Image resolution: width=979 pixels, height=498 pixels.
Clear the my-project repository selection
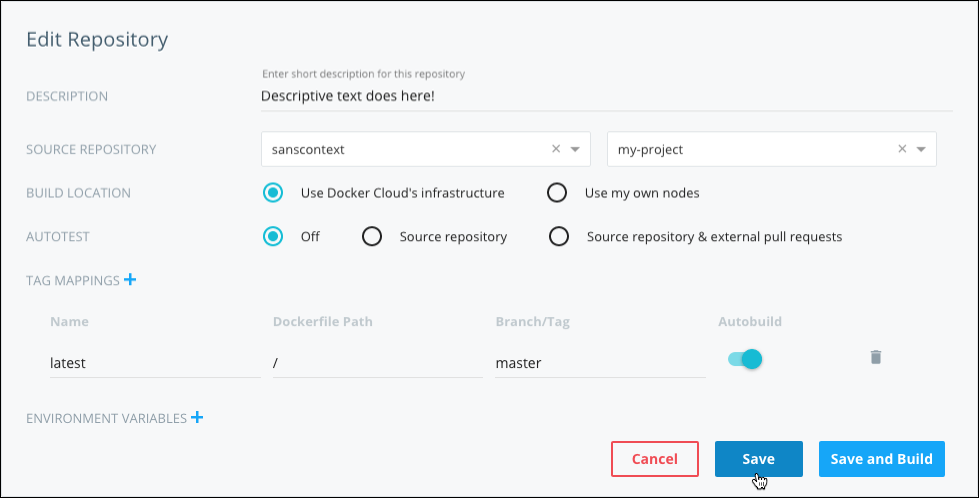click(x=902, y=149)
